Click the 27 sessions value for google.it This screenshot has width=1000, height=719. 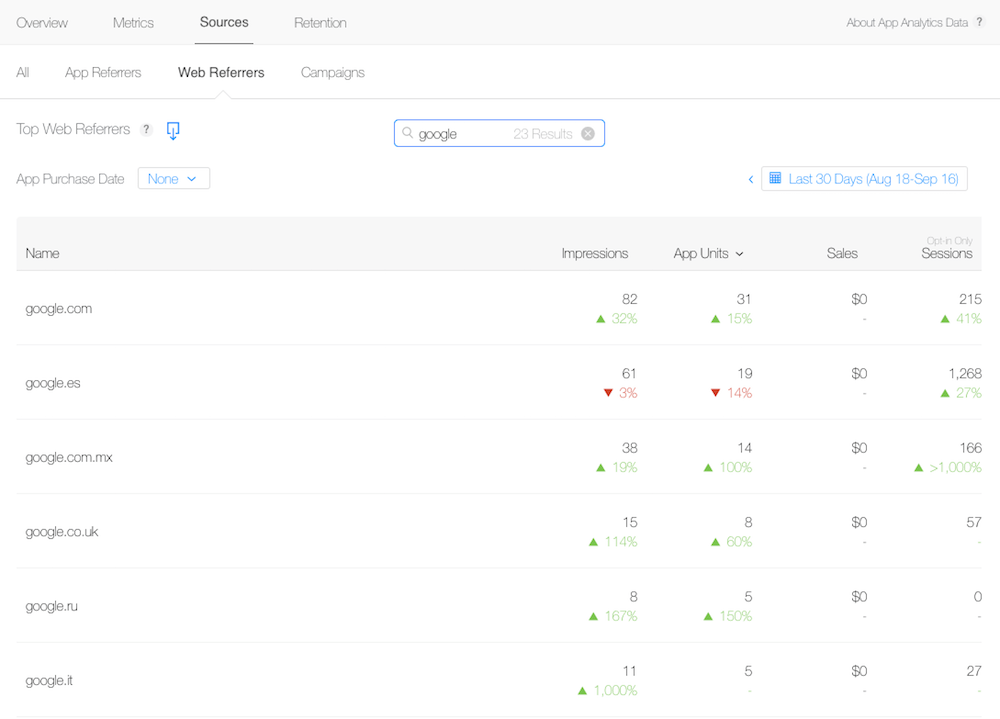[974, 671]
